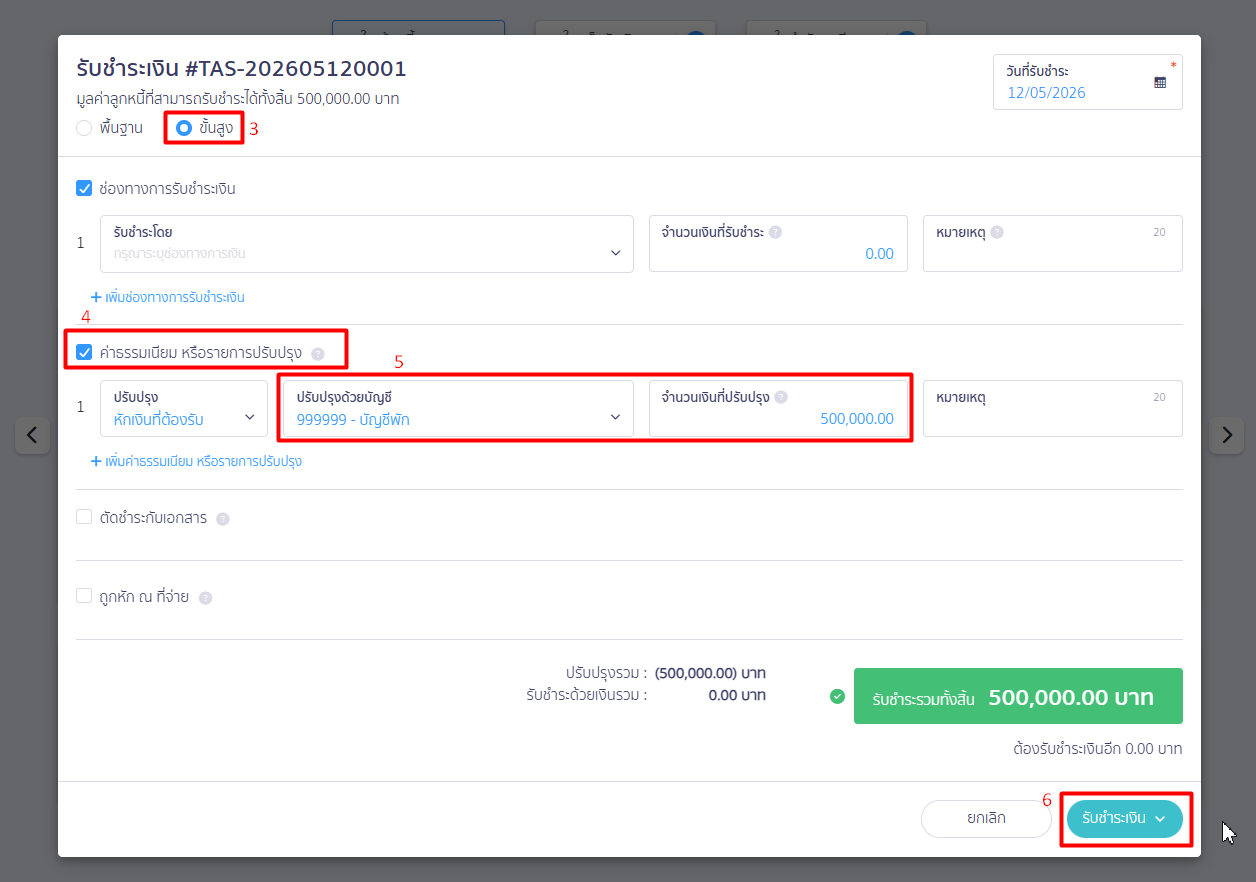Click help icon beside จำนวนเงินที่รับชำระ
Image resolution: width=1256 pixels, height=882 pixels.
776,232
